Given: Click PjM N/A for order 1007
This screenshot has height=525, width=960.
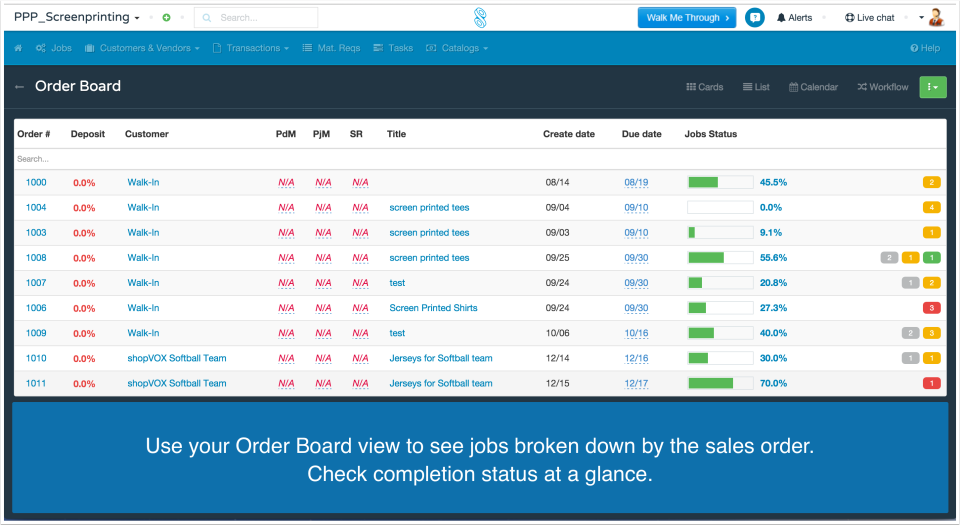Looking at the screenshot, I should [323, 283].
